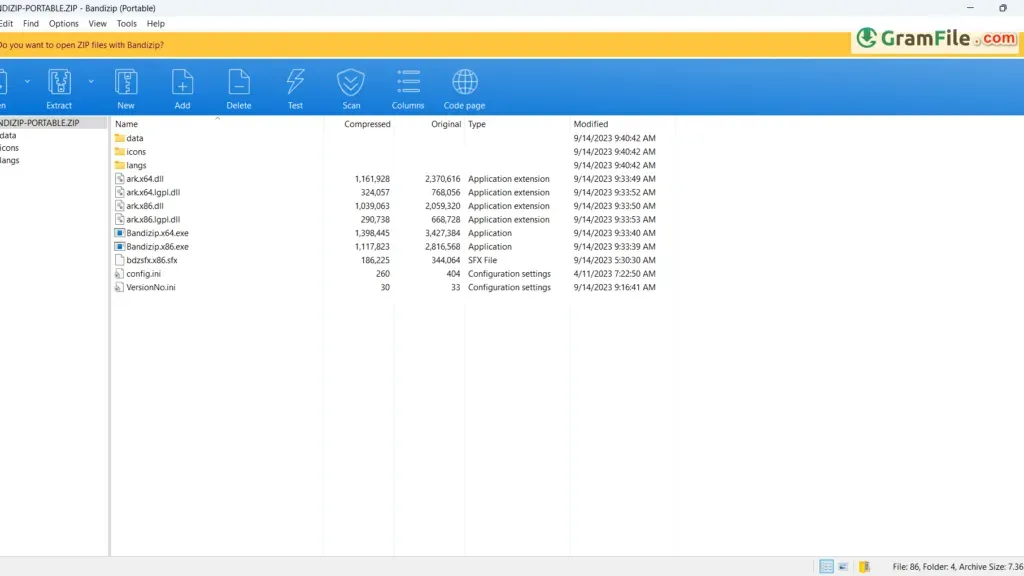Viewport: 1024px width, 576px height.
Task: Open the View menu
Action: point(97,24)
